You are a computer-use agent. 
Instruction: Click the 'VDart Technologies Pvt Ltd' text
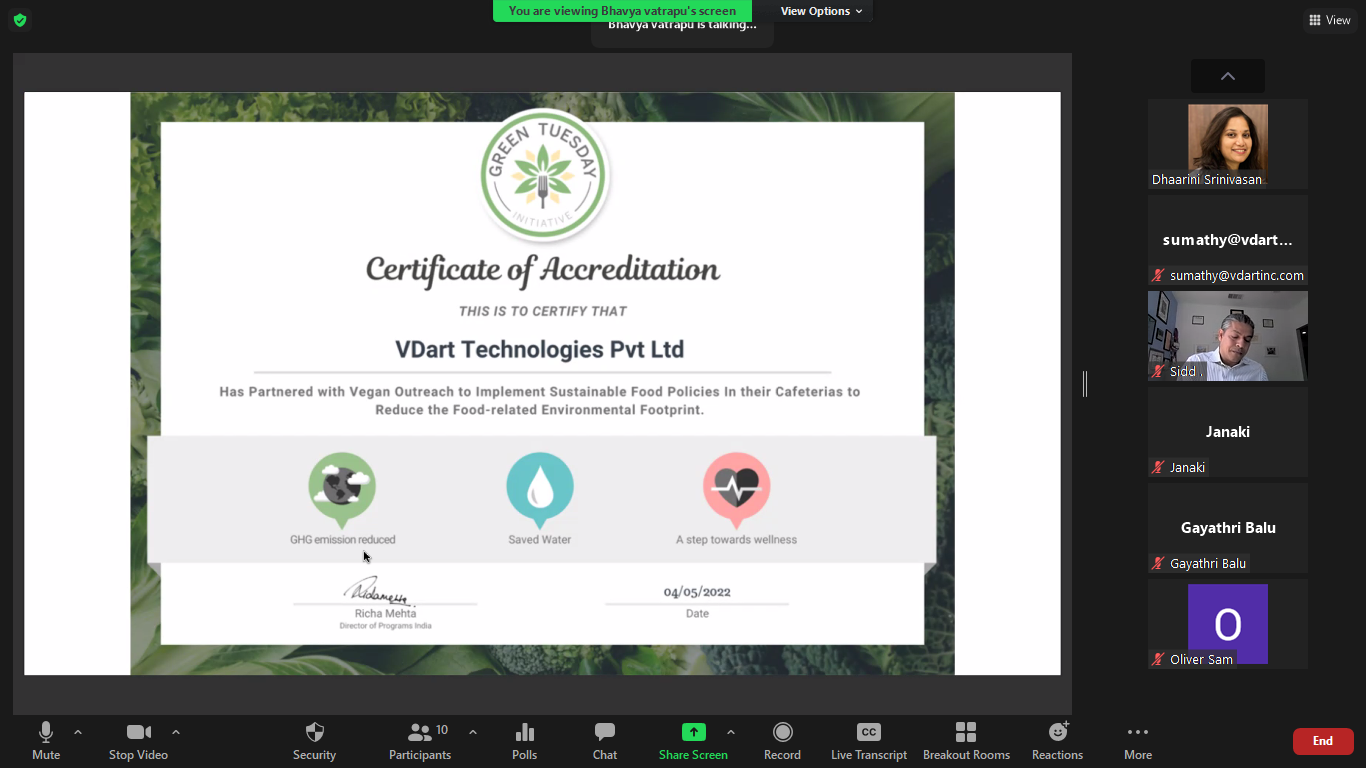coord(540,349)
